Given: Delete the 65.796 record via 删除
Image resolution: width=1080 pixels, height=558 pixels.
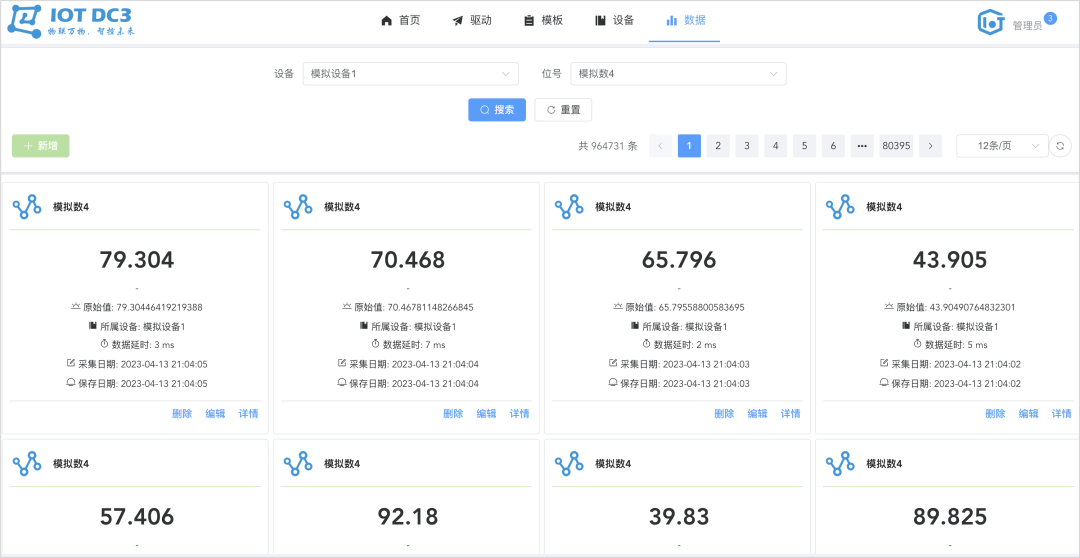Looking at the screenshot, I should point(724,414).
